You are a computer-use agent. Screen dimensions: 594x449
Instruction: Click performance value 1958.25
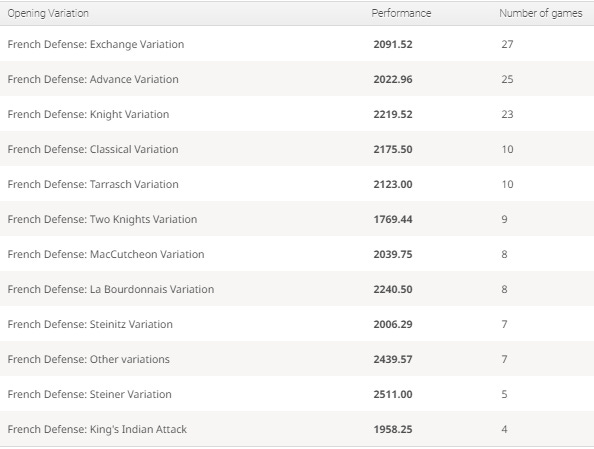393,429
